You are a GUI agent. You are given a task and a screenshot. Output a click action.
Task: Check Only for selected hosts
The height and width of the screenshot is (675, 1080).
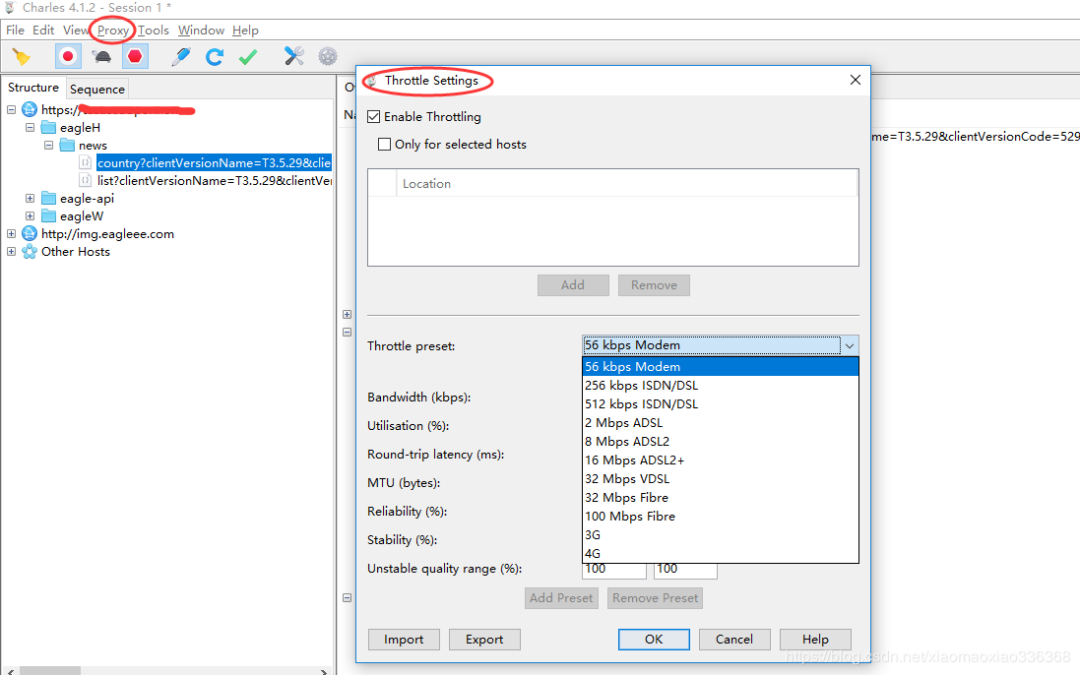tap(384, 144)
